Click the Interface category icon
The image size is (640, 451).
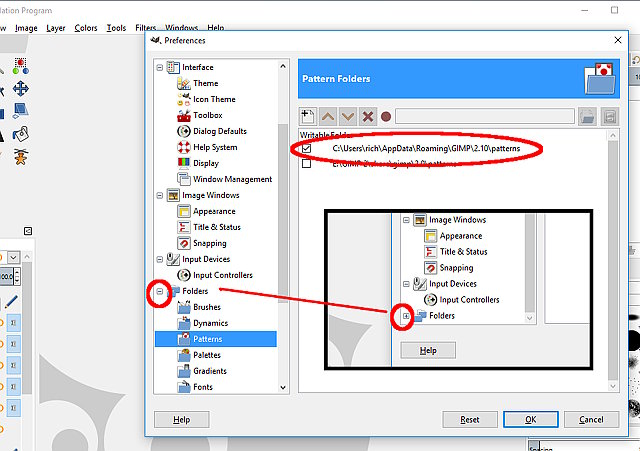173,67
